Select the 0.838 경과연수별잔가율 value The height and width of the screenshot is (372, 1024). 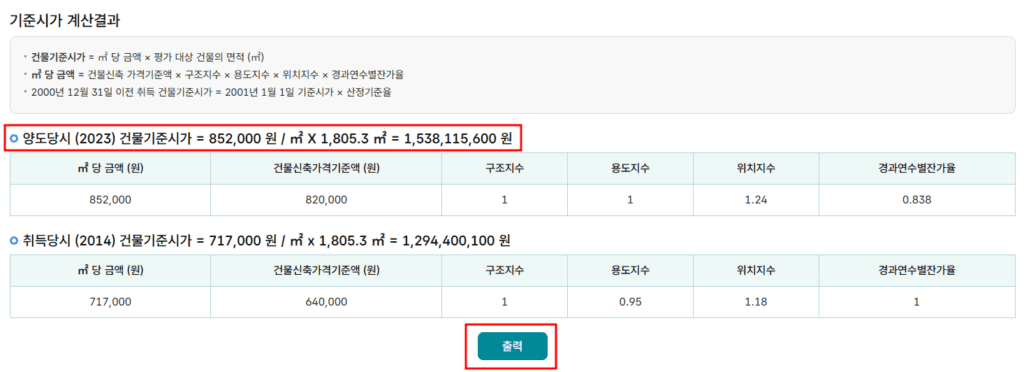tap(916, 200)
